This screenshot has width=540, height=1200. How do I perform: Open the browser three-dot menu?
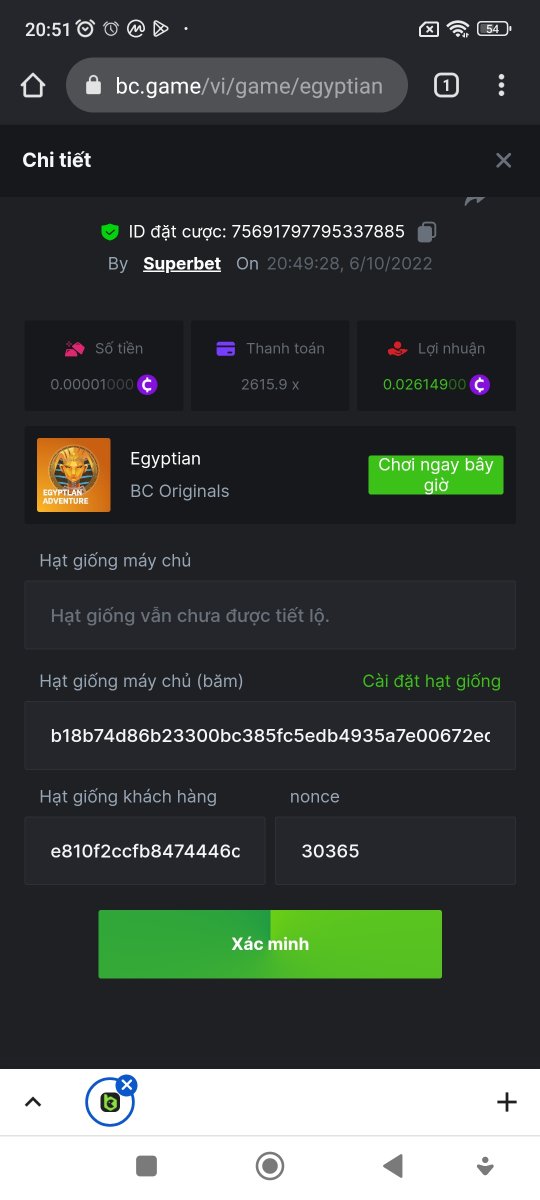click(x=502, y=86)
